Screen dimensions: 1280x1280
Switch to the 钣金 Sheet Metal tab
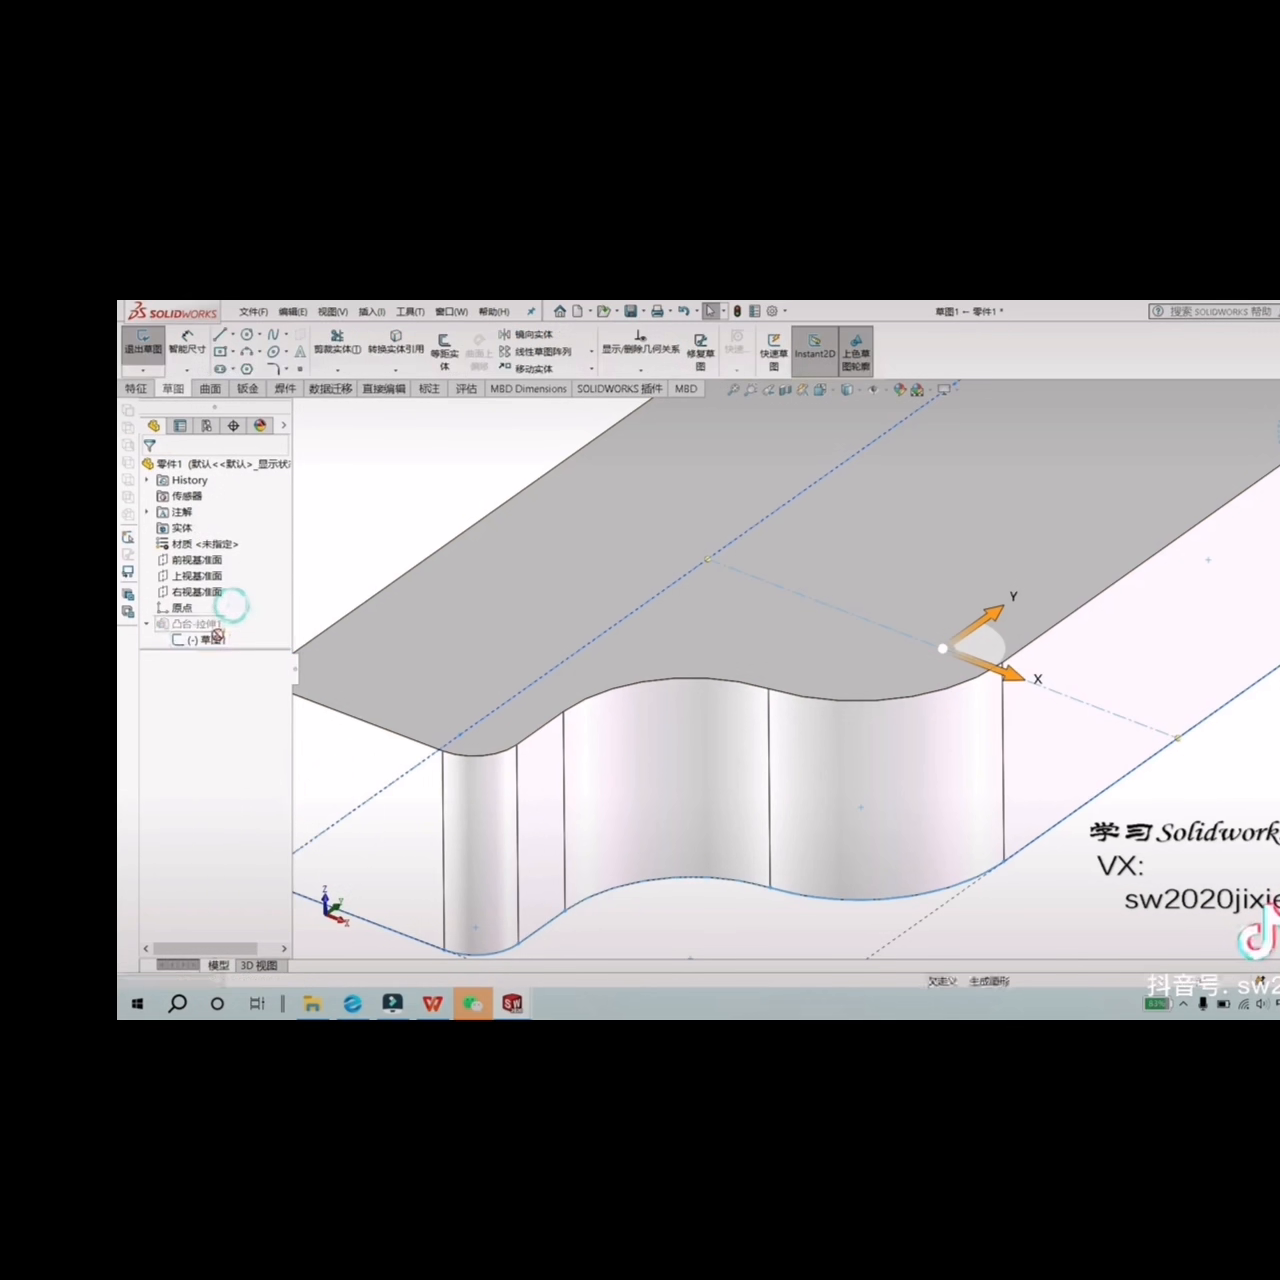coord(248,389)
